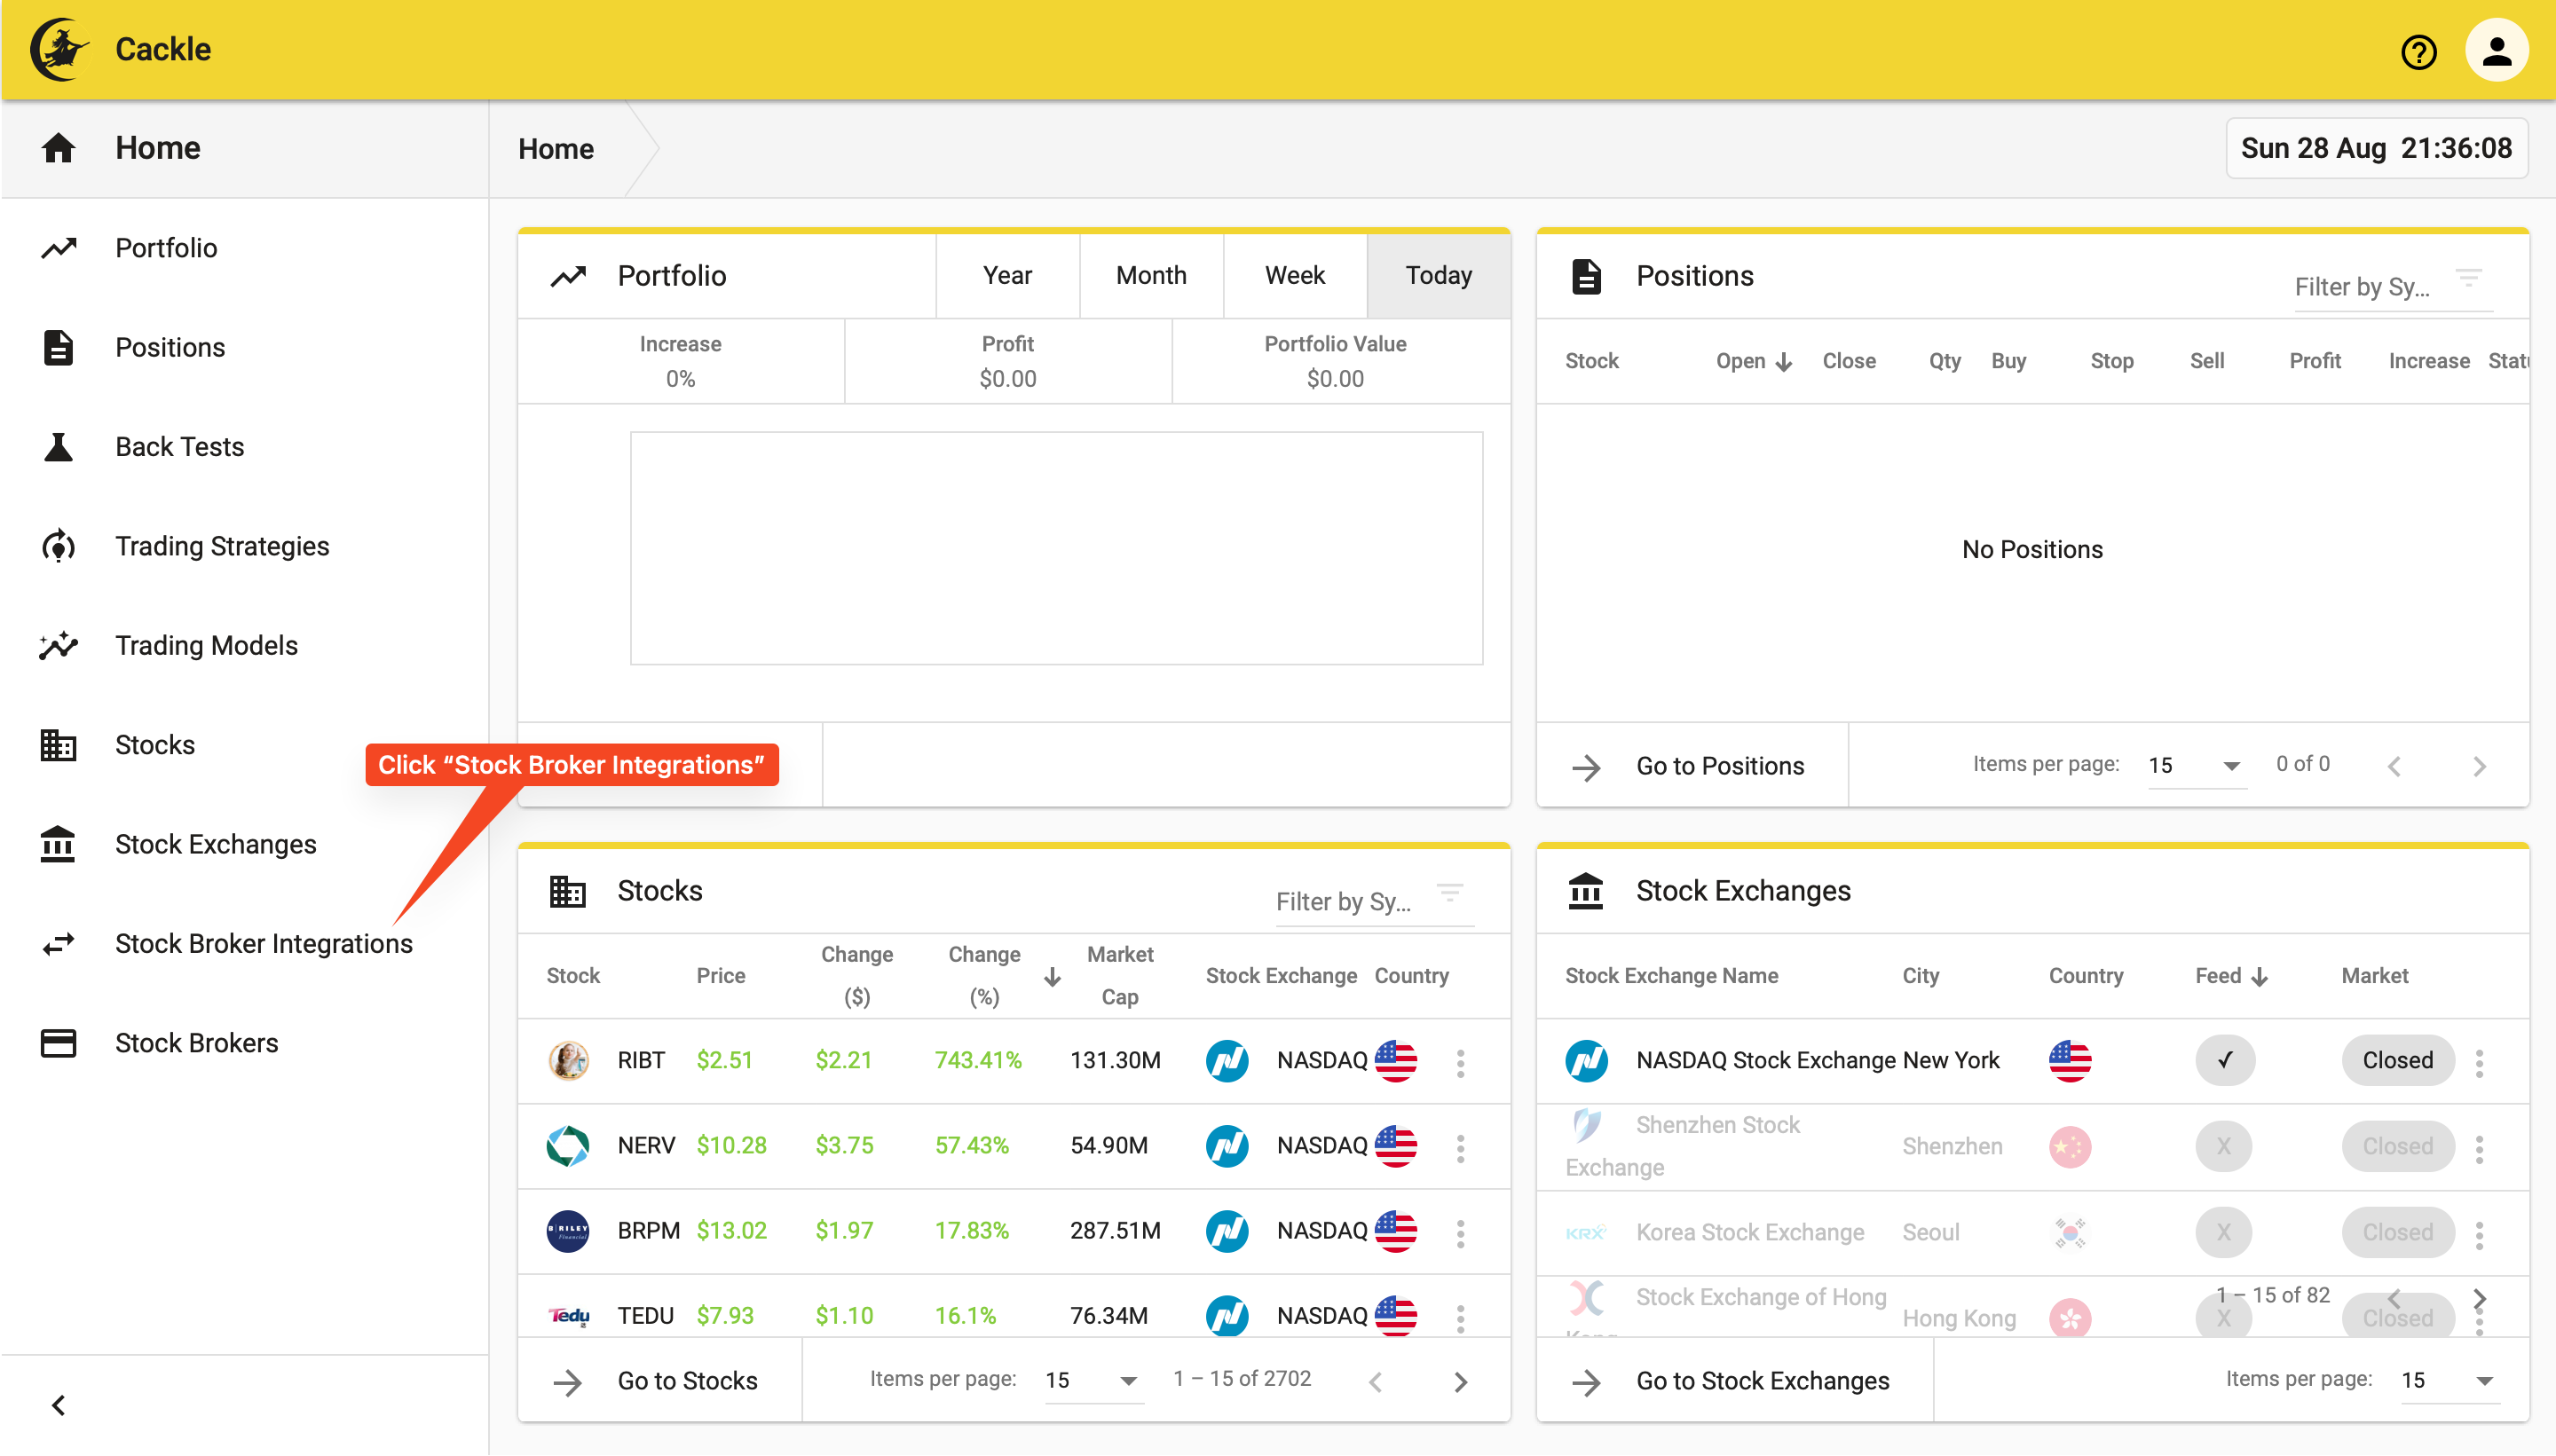This screenshot has height=1456, width=2556.
Task: Click the RIBT company logo
Action: tap(567, 1060)
